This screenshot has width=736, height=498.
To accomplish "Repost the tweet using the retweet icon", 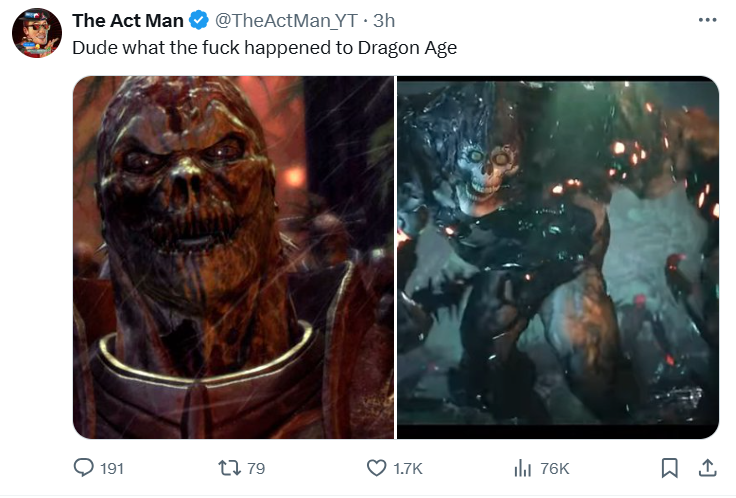I will click(229, 467).
